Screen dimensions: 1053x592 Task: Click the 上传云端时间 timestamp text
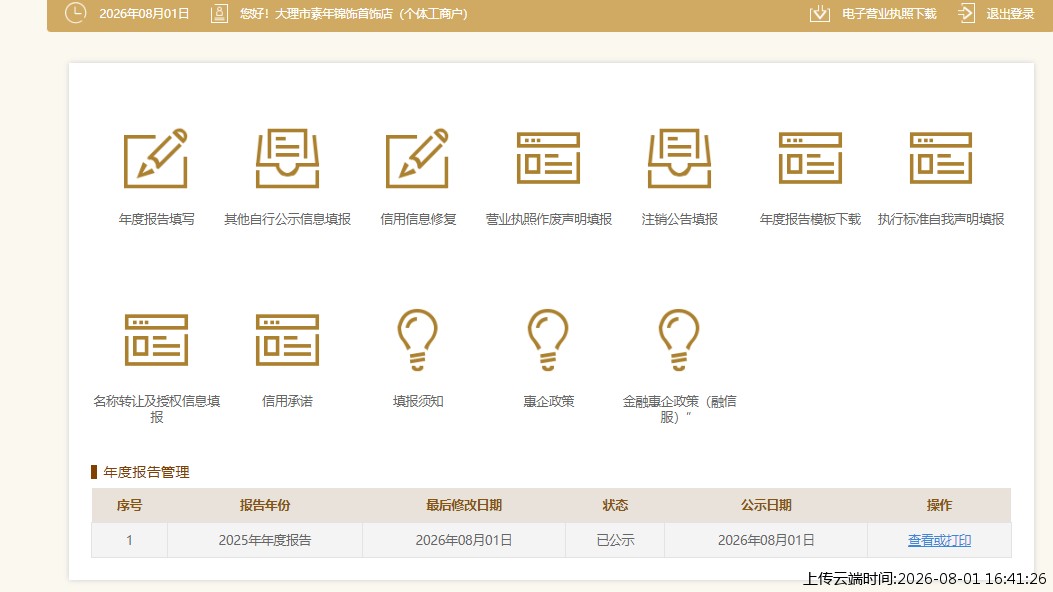click(925, 579)
